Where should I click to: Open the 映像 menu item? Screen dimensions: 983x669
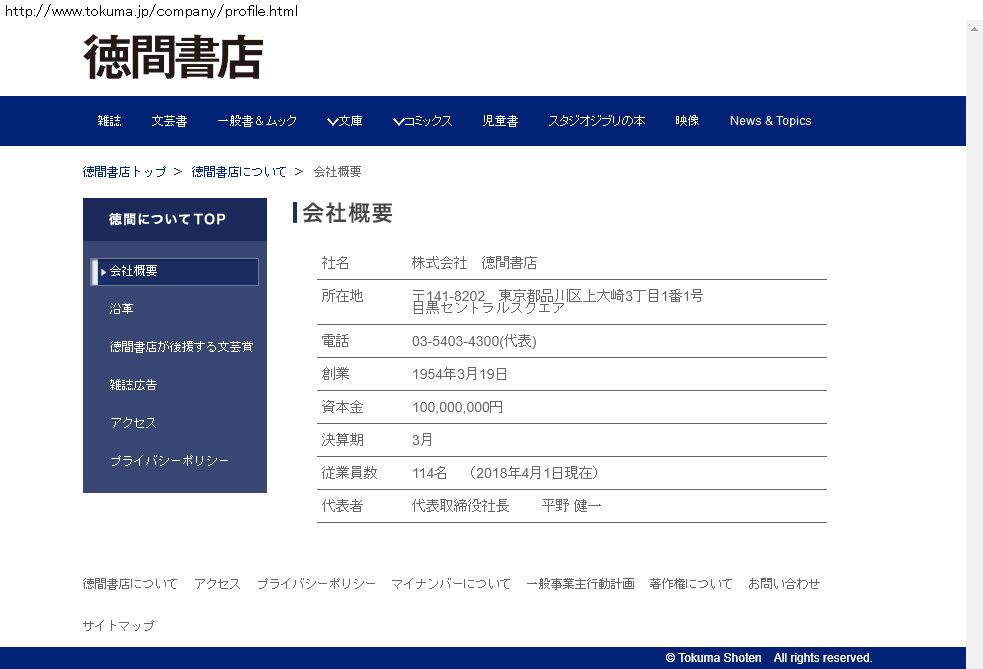tap(687, 121)
